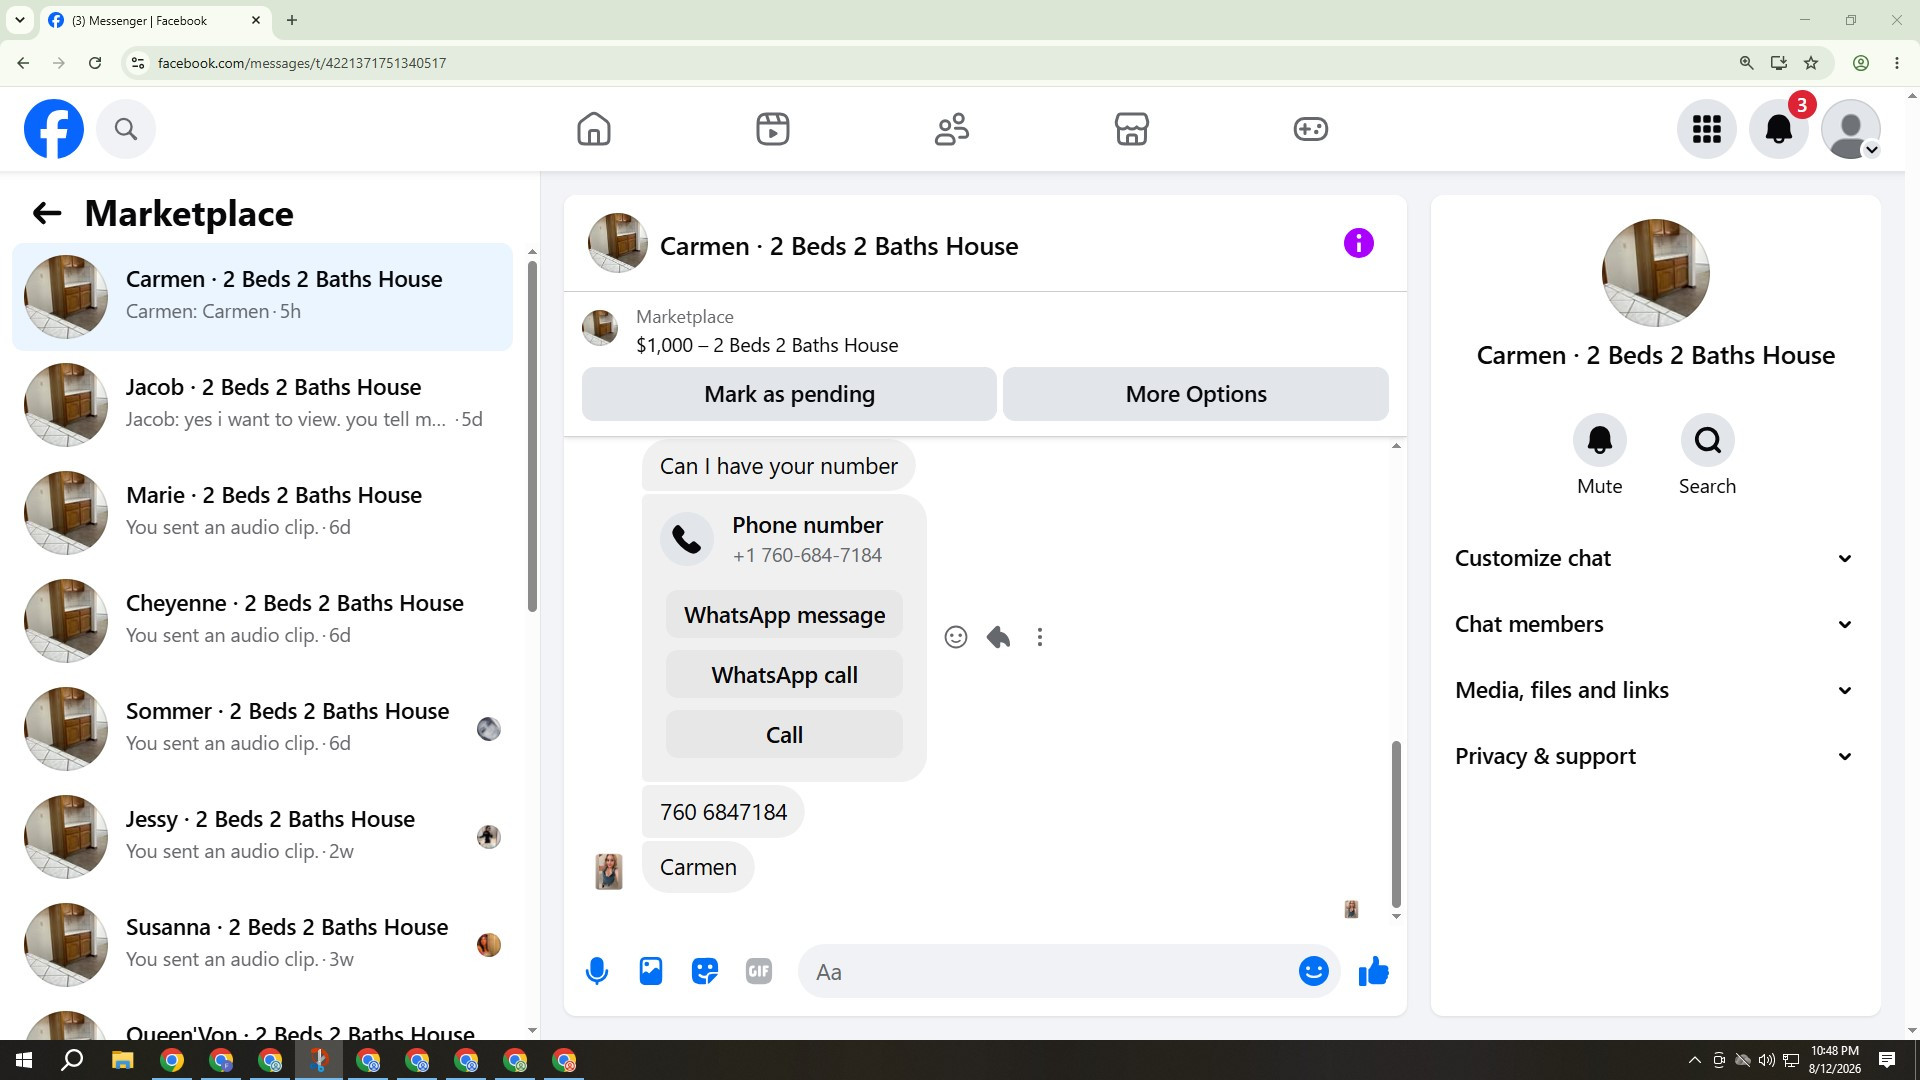Click the "Can I have your number" message
1920x1080 pixels.
(778, 466)
